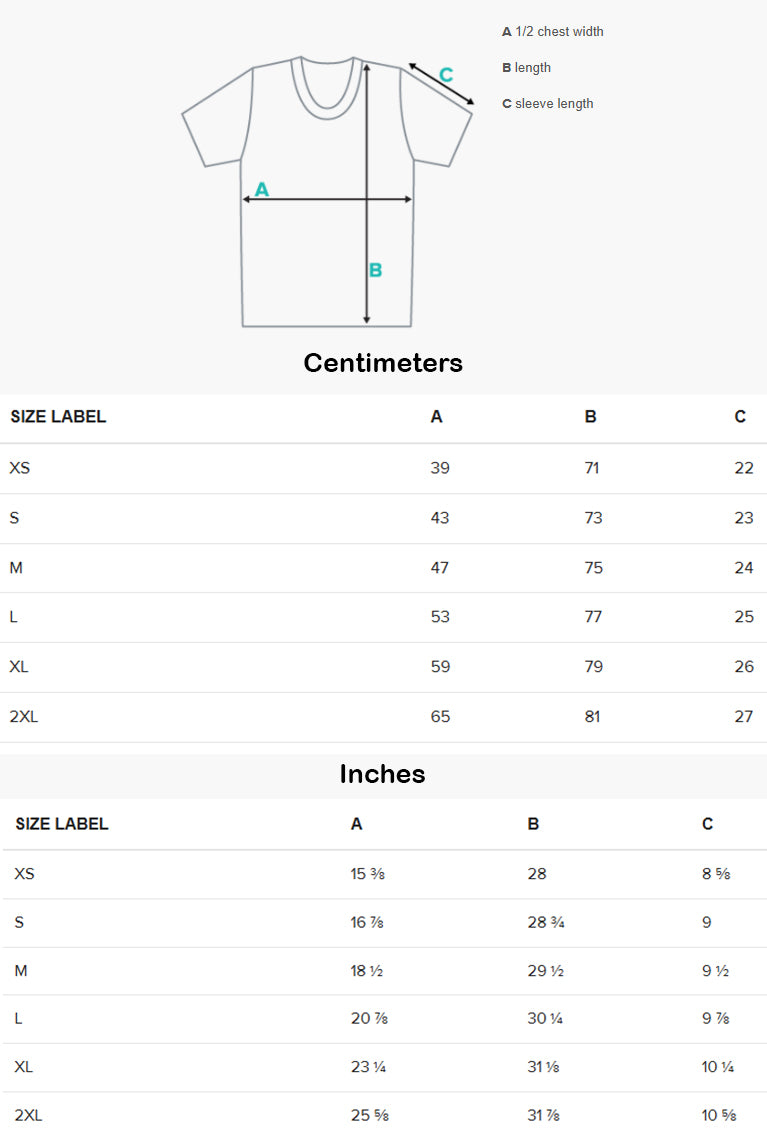This screenshot has height=1135, width=767.
Task: Select the 'B length' legend entry
Action: (x=527, y=68)
